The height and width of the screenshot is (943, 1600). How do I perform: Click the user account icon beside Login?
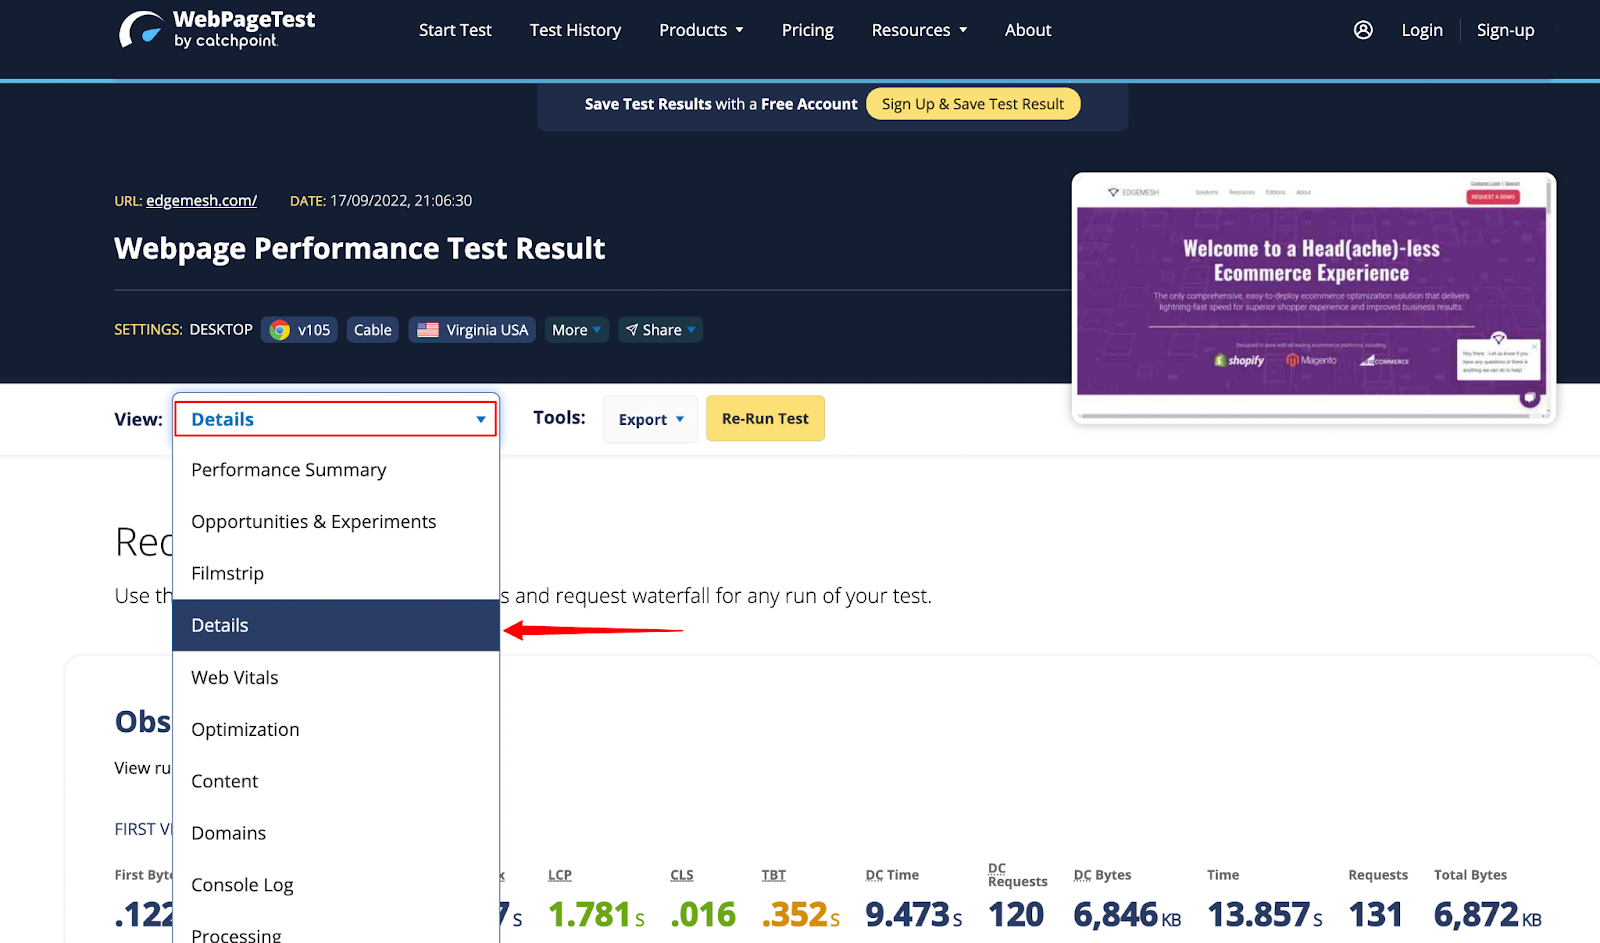1363,30
